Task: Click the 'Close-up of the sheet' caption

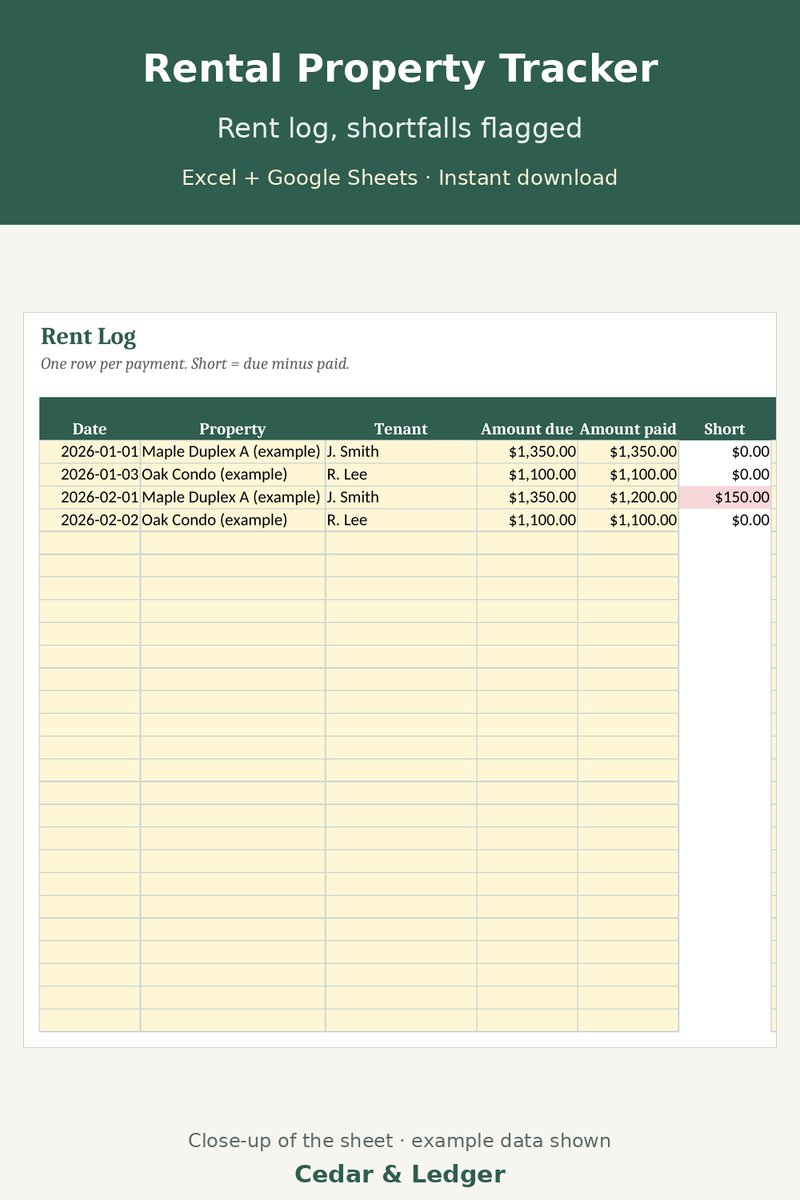Action: coord(400,1141)
